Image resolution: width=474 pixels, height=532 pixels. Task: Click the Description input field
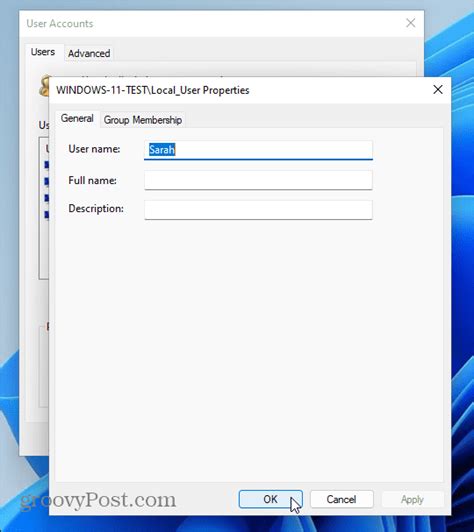point(258,209)
